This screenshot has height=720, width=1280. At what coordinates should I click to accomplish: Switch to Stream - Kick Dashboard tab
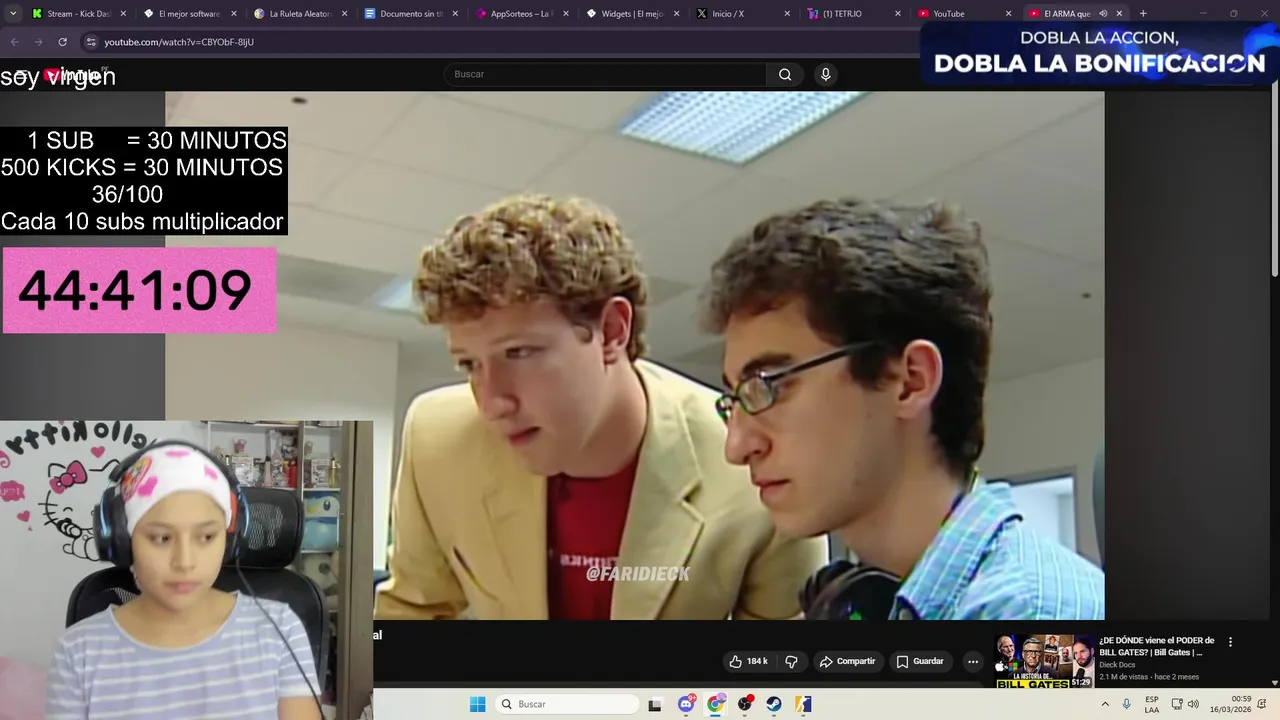tap(78, 14)
